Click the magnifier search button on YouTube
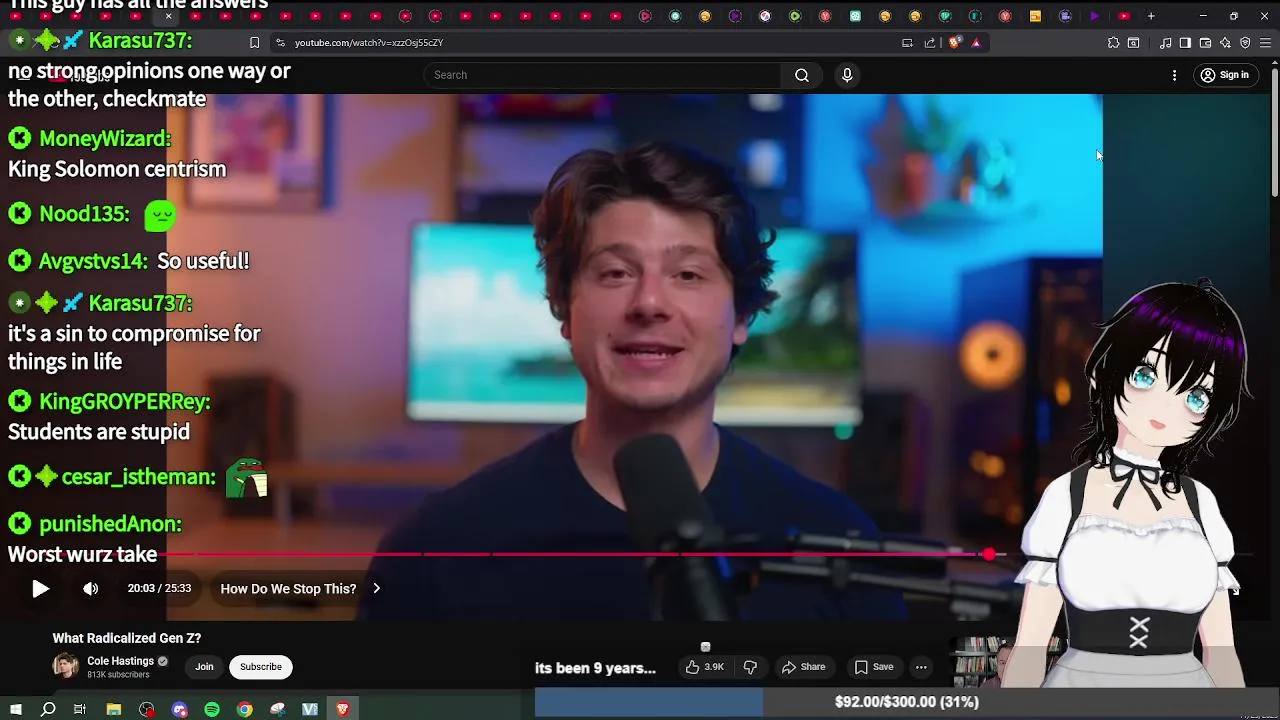Screen dimensions: 1280x720 point(802,75)
